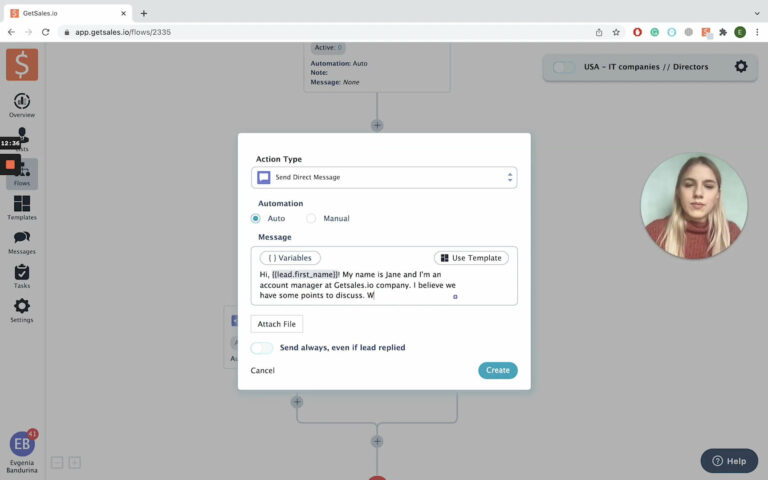The height and width of the screenshot is (480, 768).
Task: Click the browser address bar
Action: 323,32
